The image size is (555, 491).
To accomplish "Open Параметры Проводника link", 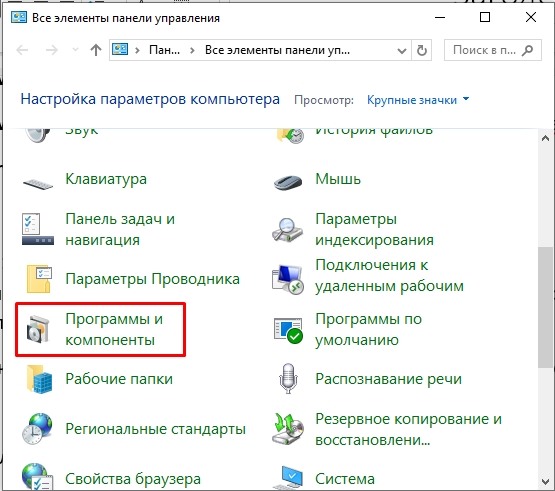I will [153, 279].
